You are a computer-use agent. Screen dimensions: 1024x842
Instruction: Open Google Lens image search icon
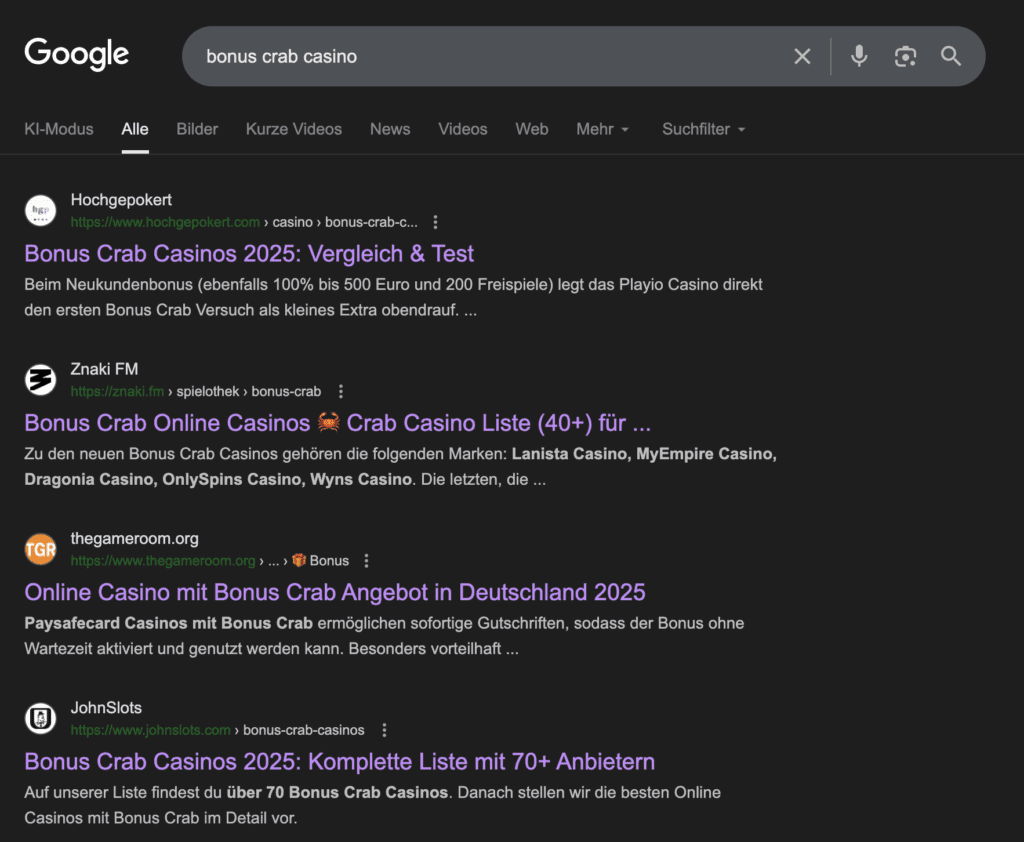[x=905, y=56]
